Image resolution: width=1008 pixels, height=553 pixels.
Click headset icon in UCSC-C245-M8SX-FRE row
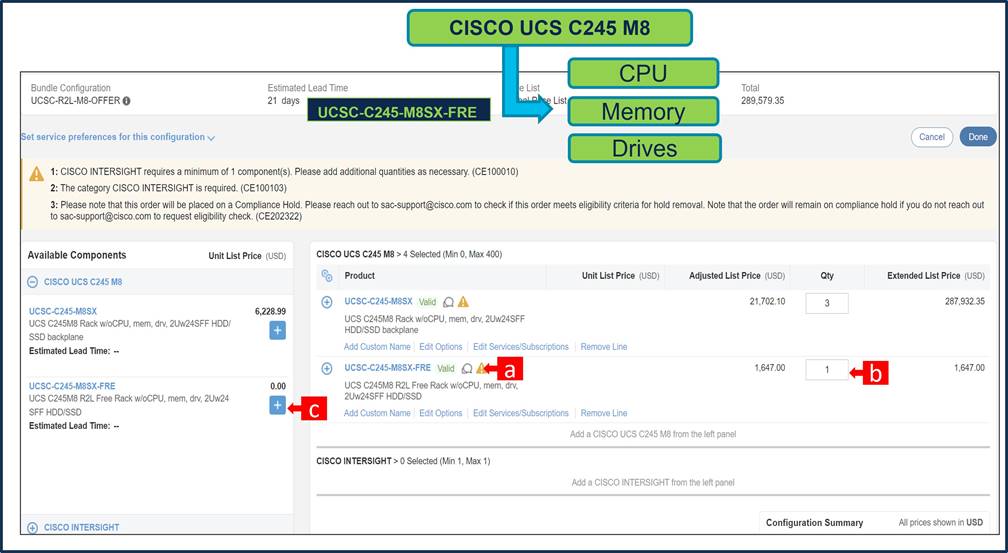click(x=467, y=368)
